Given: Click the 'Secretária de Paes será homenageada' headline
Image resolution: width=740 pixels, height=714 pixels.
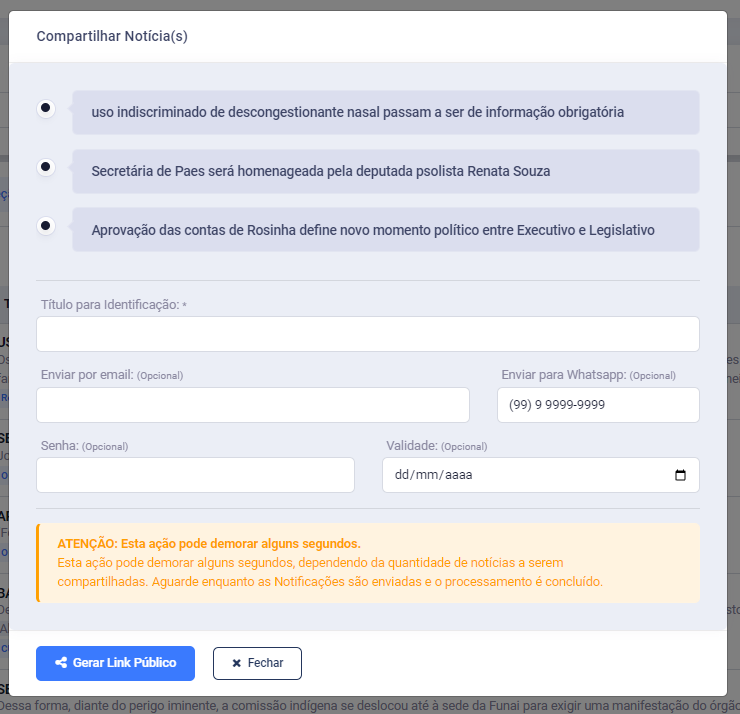Looking at the screenshot, I should (320, 171).
